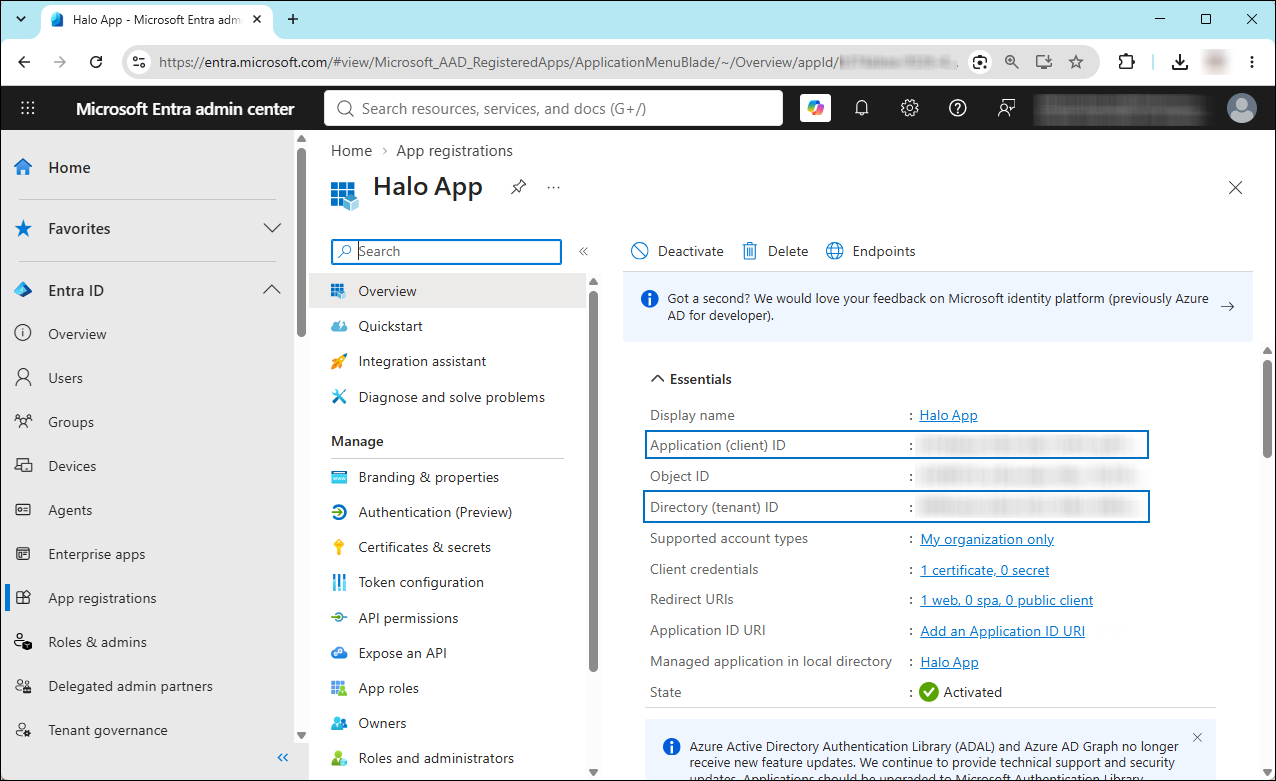Viewport: 1276px width, 781px height.
Task: Open the Halo App display name link
Action: click(x=949, y=415)
